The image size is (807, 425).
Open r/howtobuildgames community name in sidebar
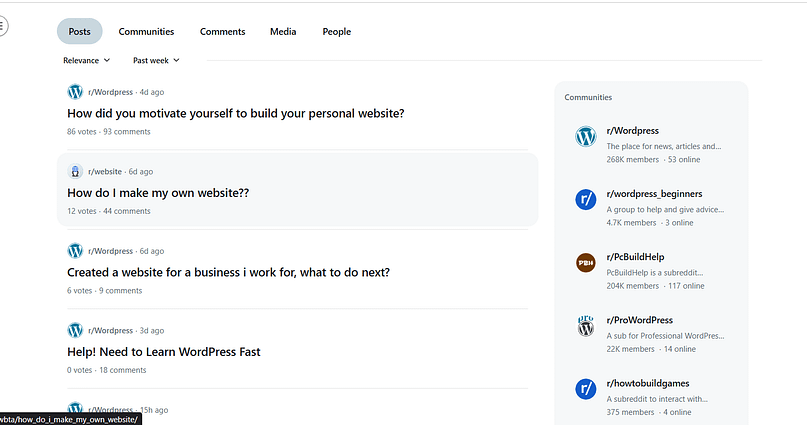pos(648,383)
